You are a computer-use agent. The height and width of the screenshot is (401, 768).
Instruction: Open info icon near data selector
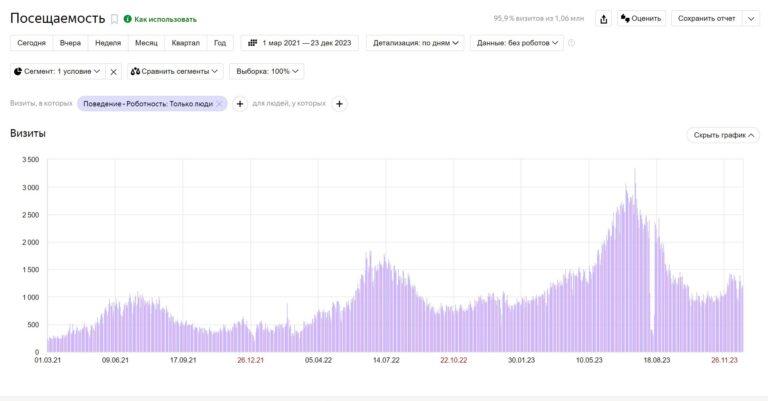pyautogui.click(x=571, y=43)
